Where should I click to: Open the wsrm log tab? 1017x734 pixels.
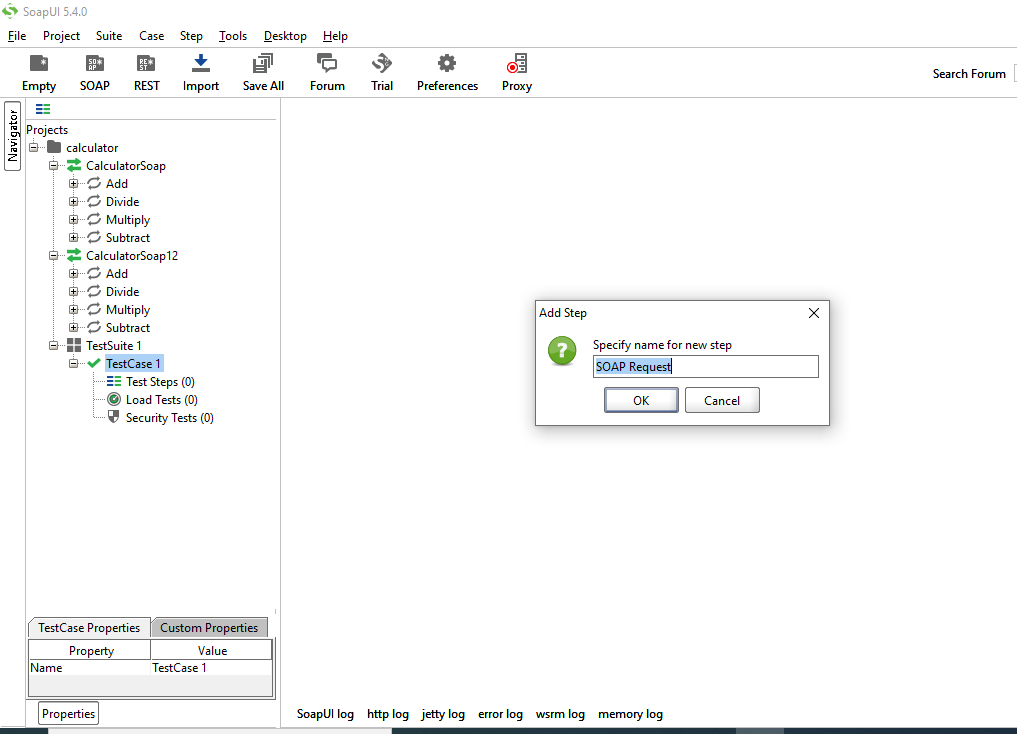point(560,714)
